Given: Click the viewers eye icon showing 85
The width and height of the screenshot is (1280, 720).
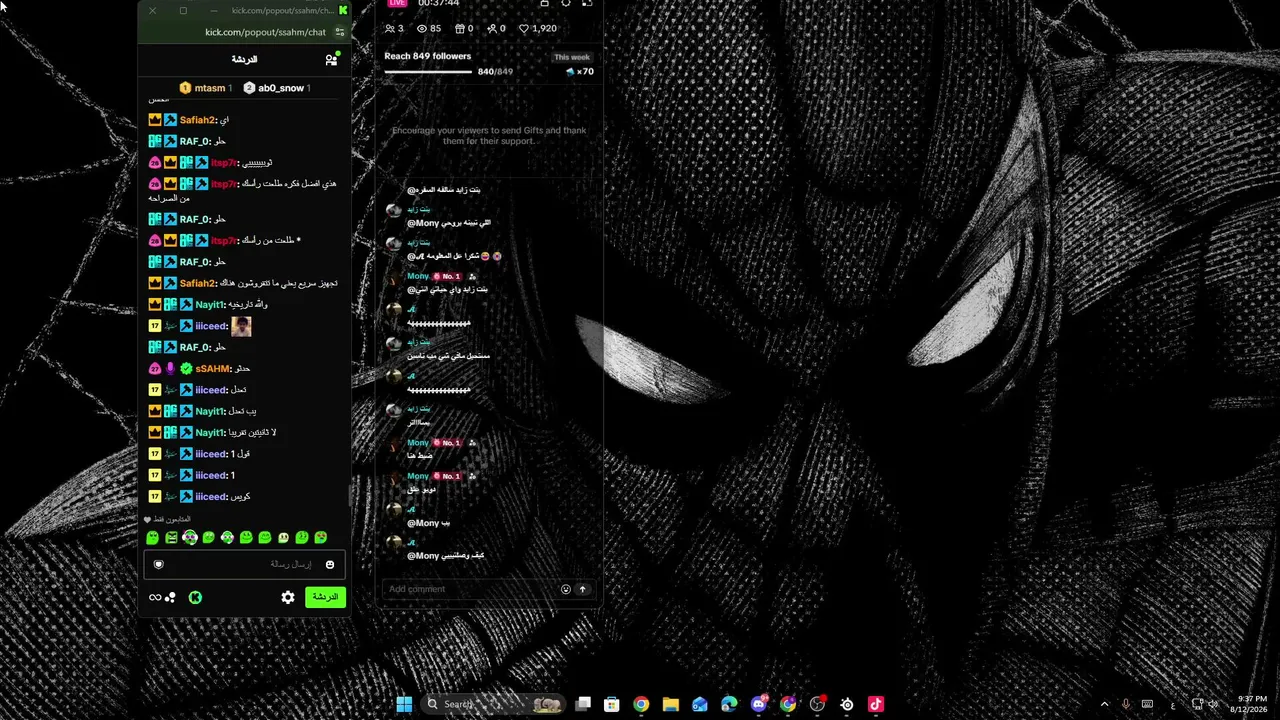Looking at the screenshot, I should tap(422, 29).
